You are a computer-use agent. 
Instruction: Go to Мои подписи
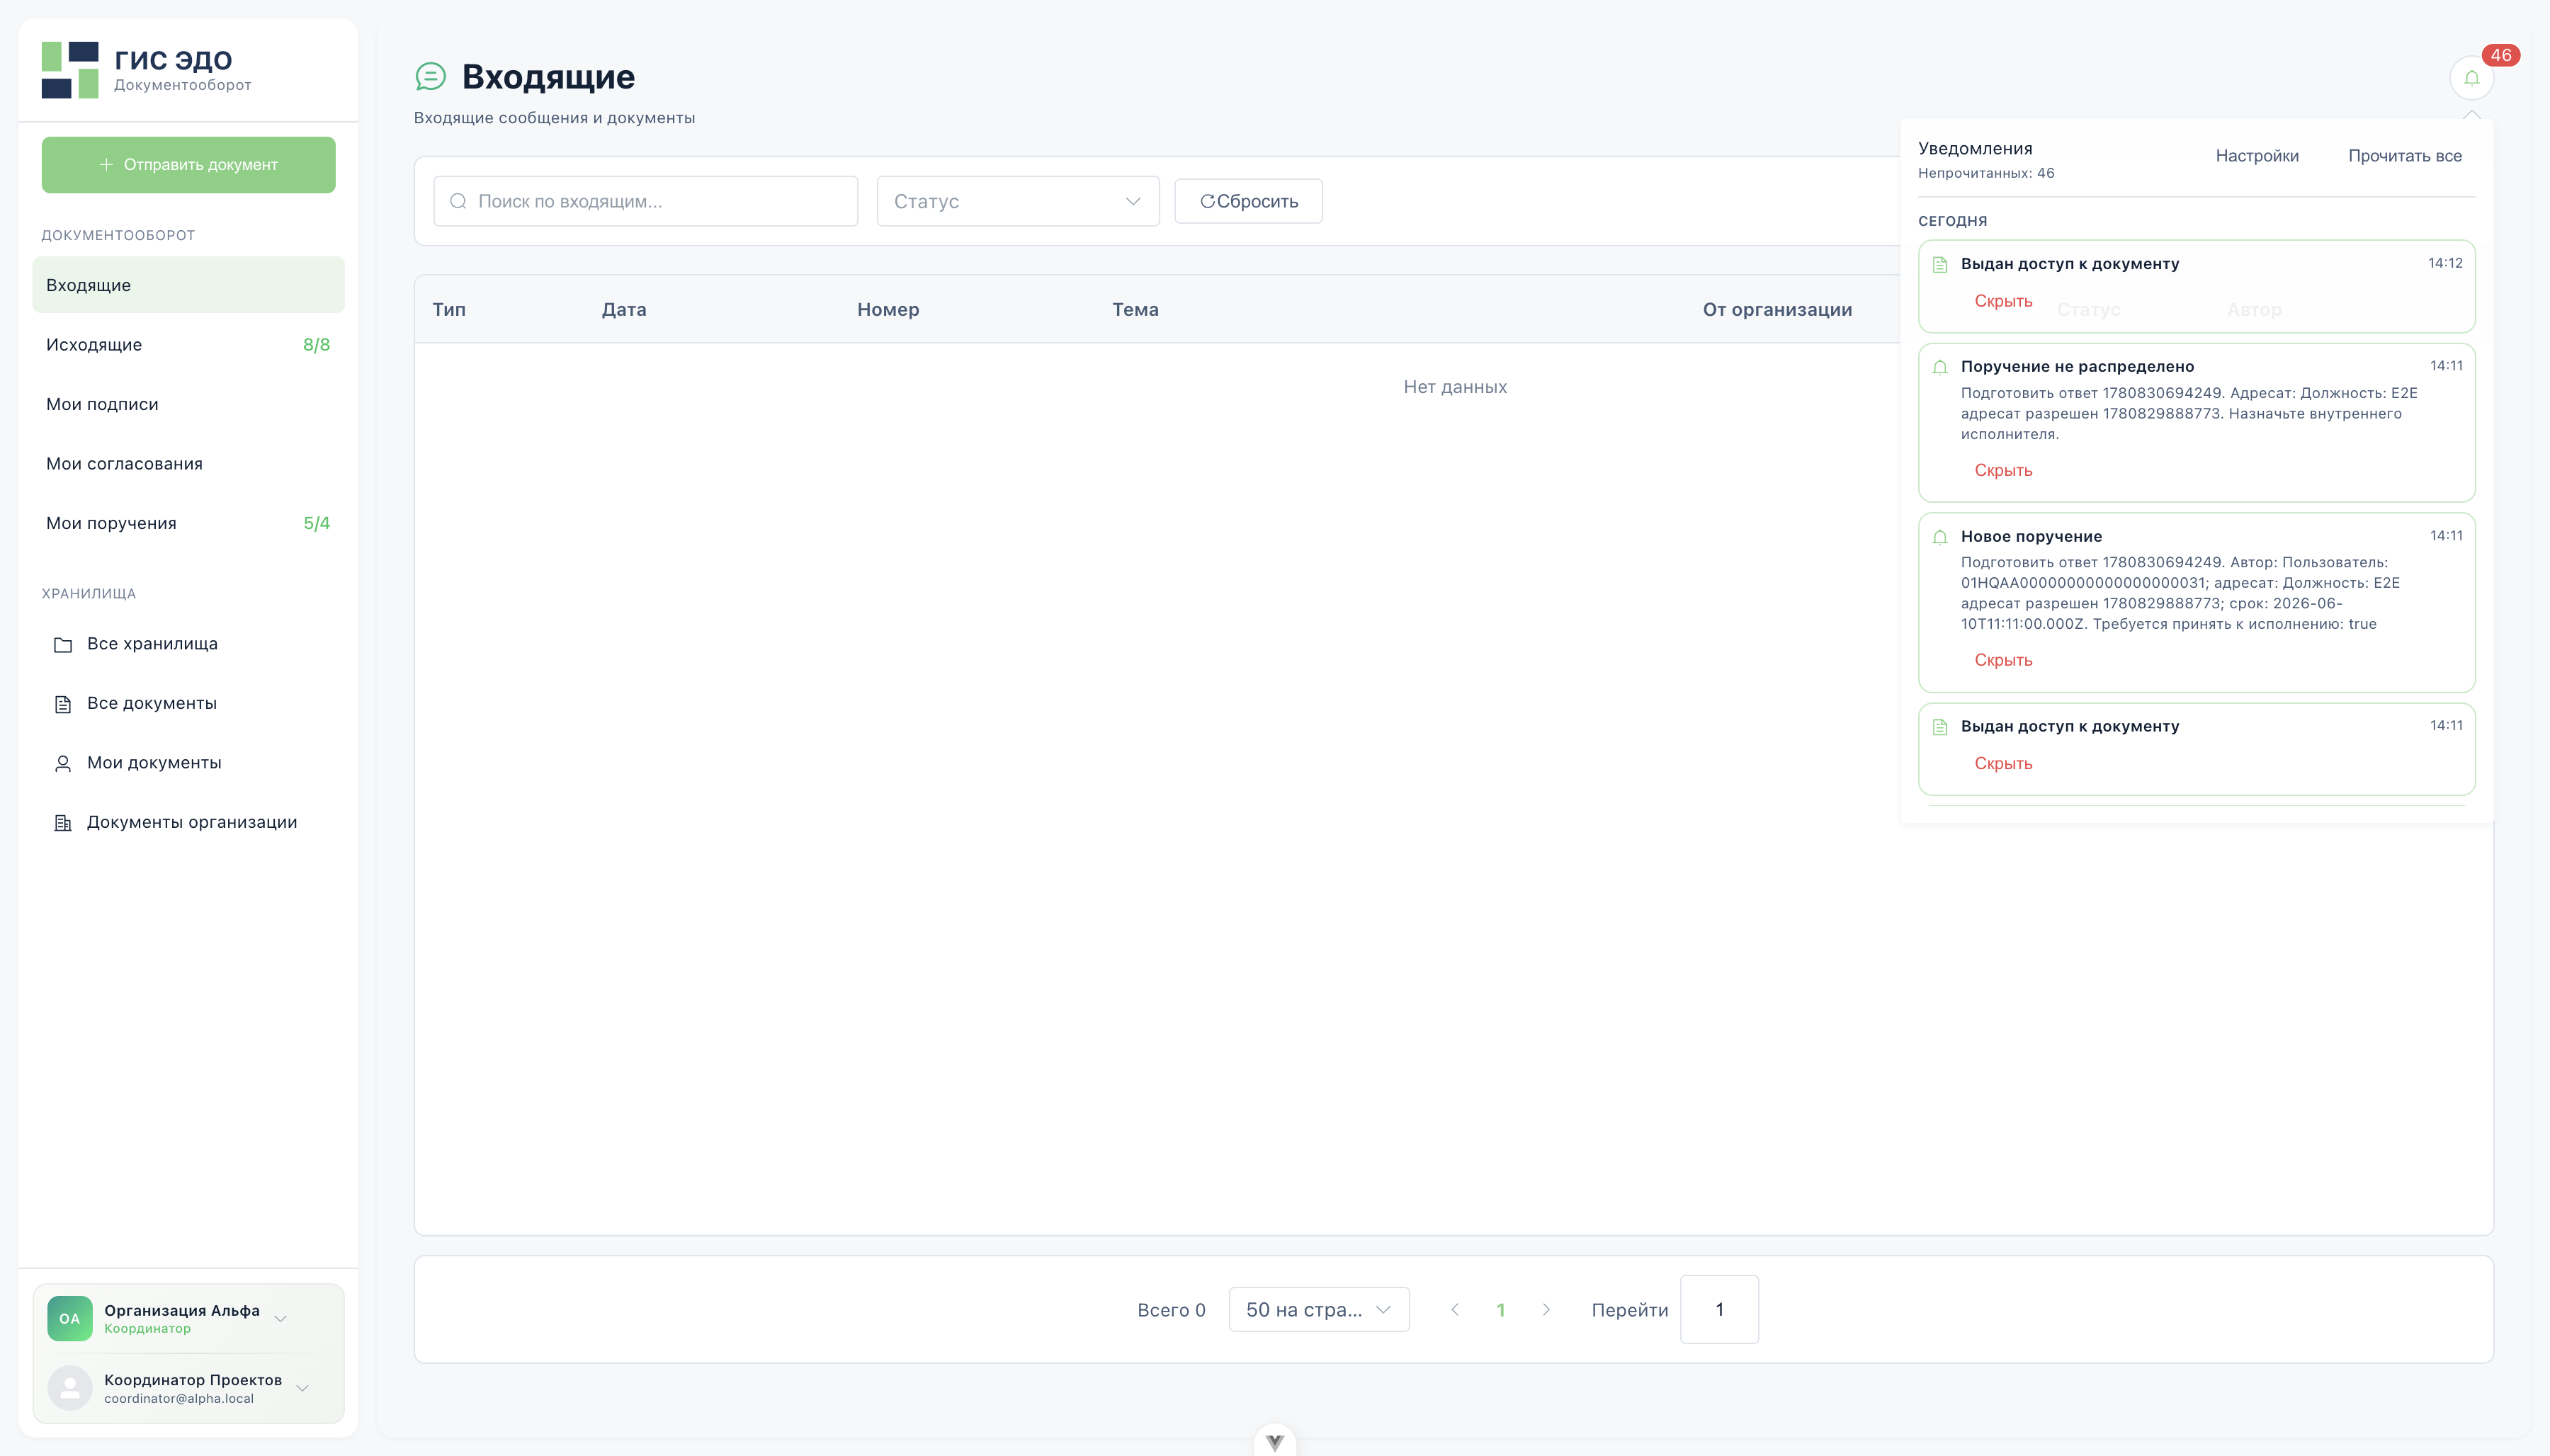tap(189, 404)
